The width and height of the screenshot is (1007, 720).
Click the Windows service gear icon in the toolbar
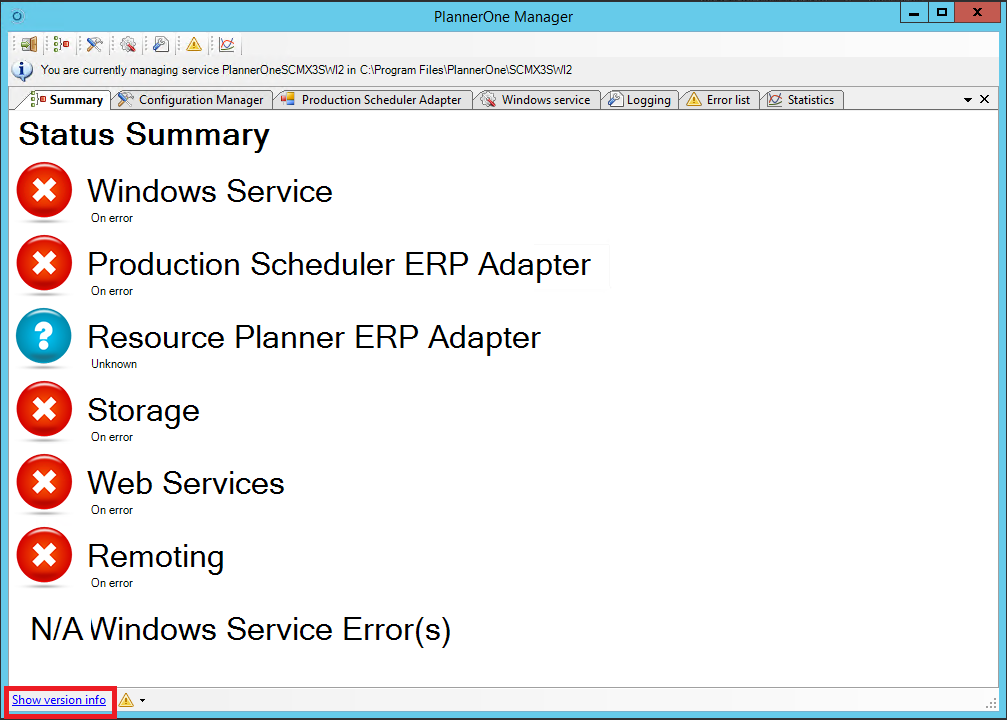pyautogui.click(x=128, y=44)
